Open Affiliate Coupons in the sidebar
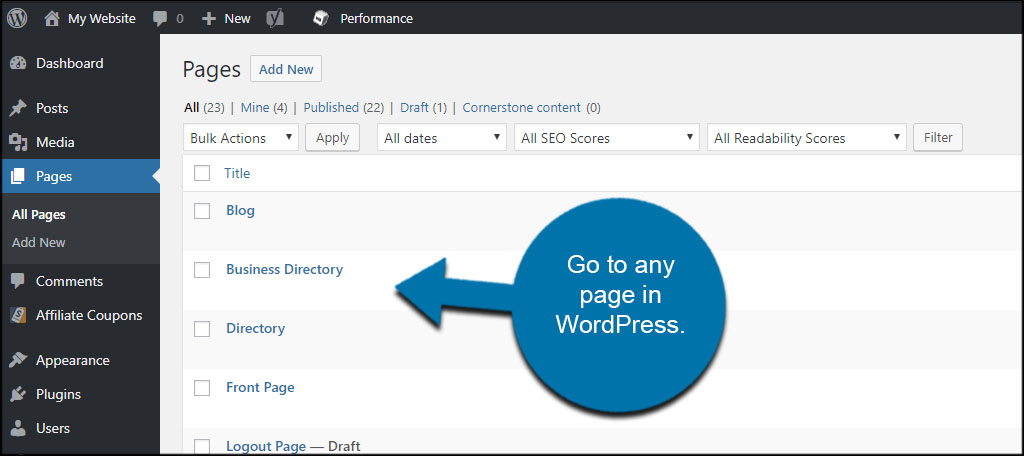The height and width of the screenshot is (456, 1024). tap(89, 316)
